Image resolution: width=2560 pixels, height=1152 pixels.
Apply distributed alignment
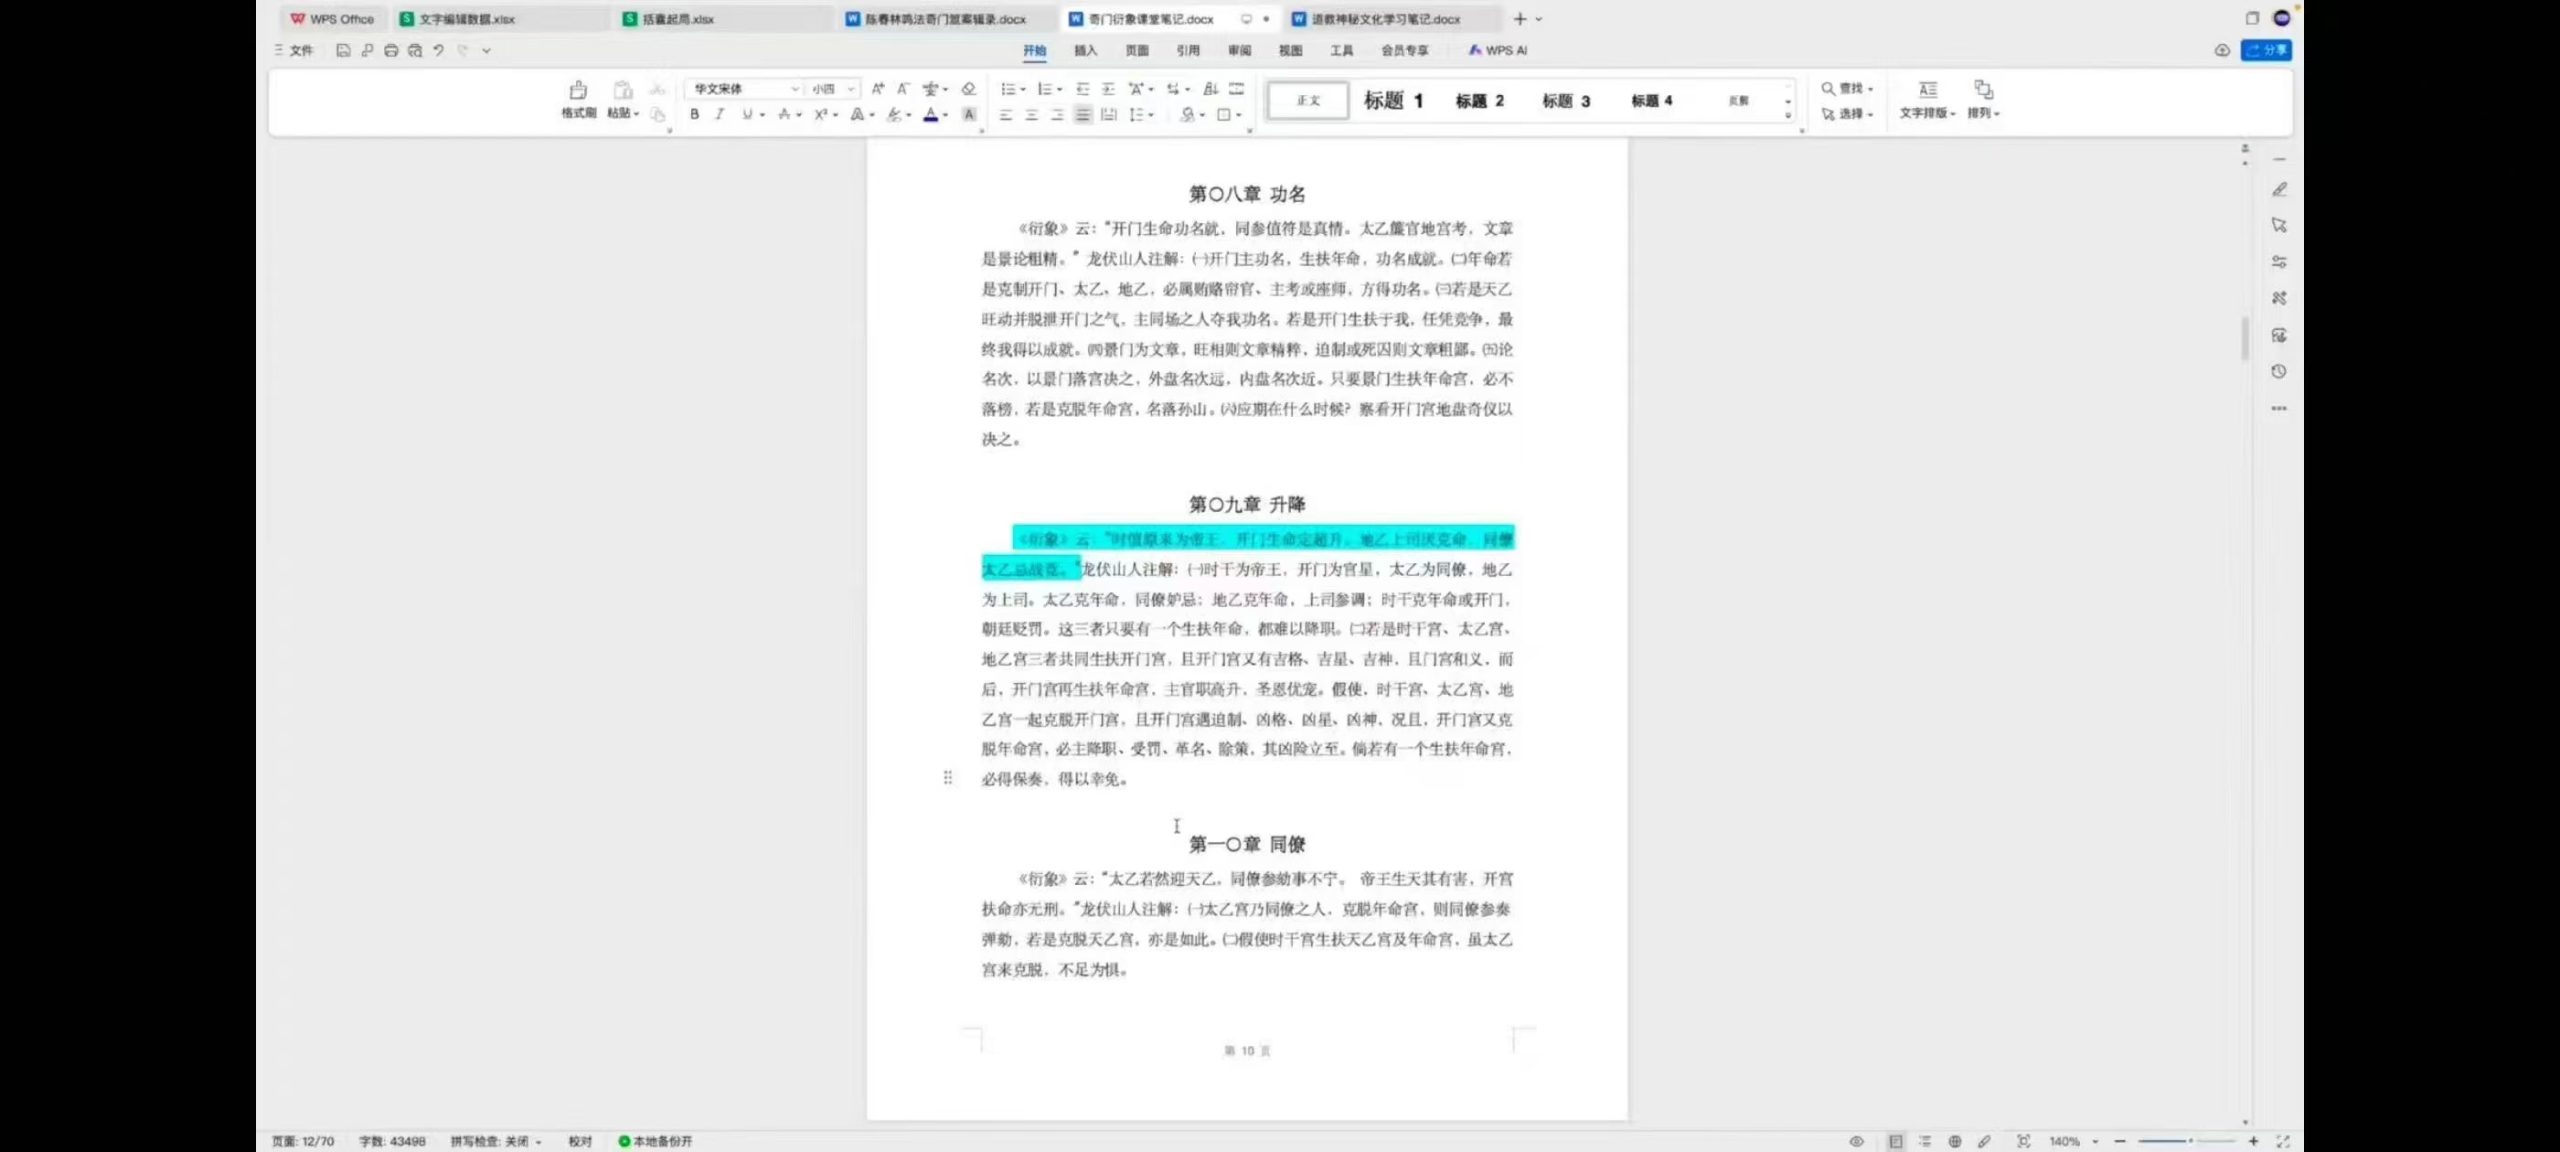(1108, 115)
